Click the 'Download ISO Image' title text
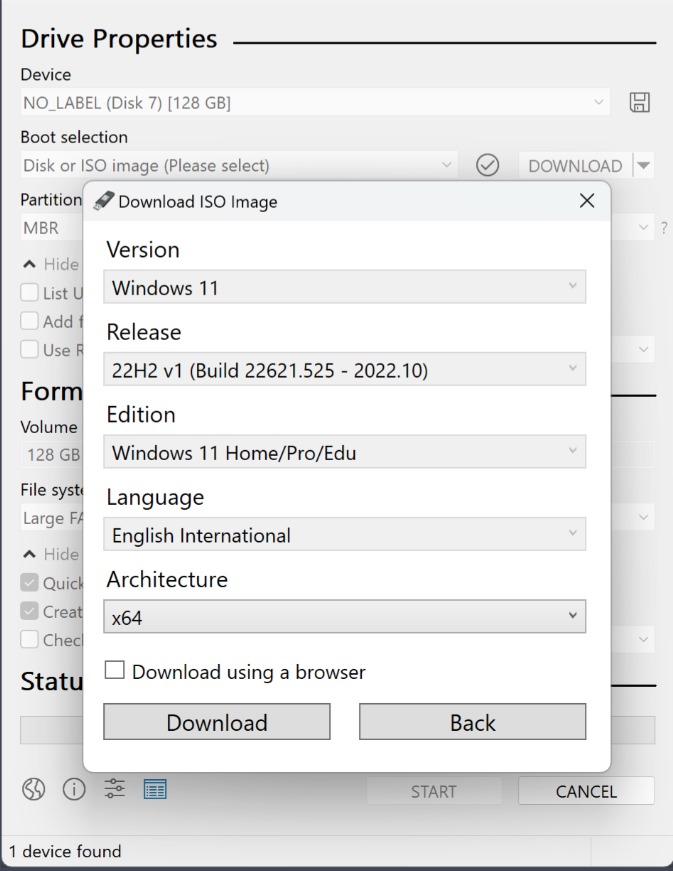 point(198,201)
